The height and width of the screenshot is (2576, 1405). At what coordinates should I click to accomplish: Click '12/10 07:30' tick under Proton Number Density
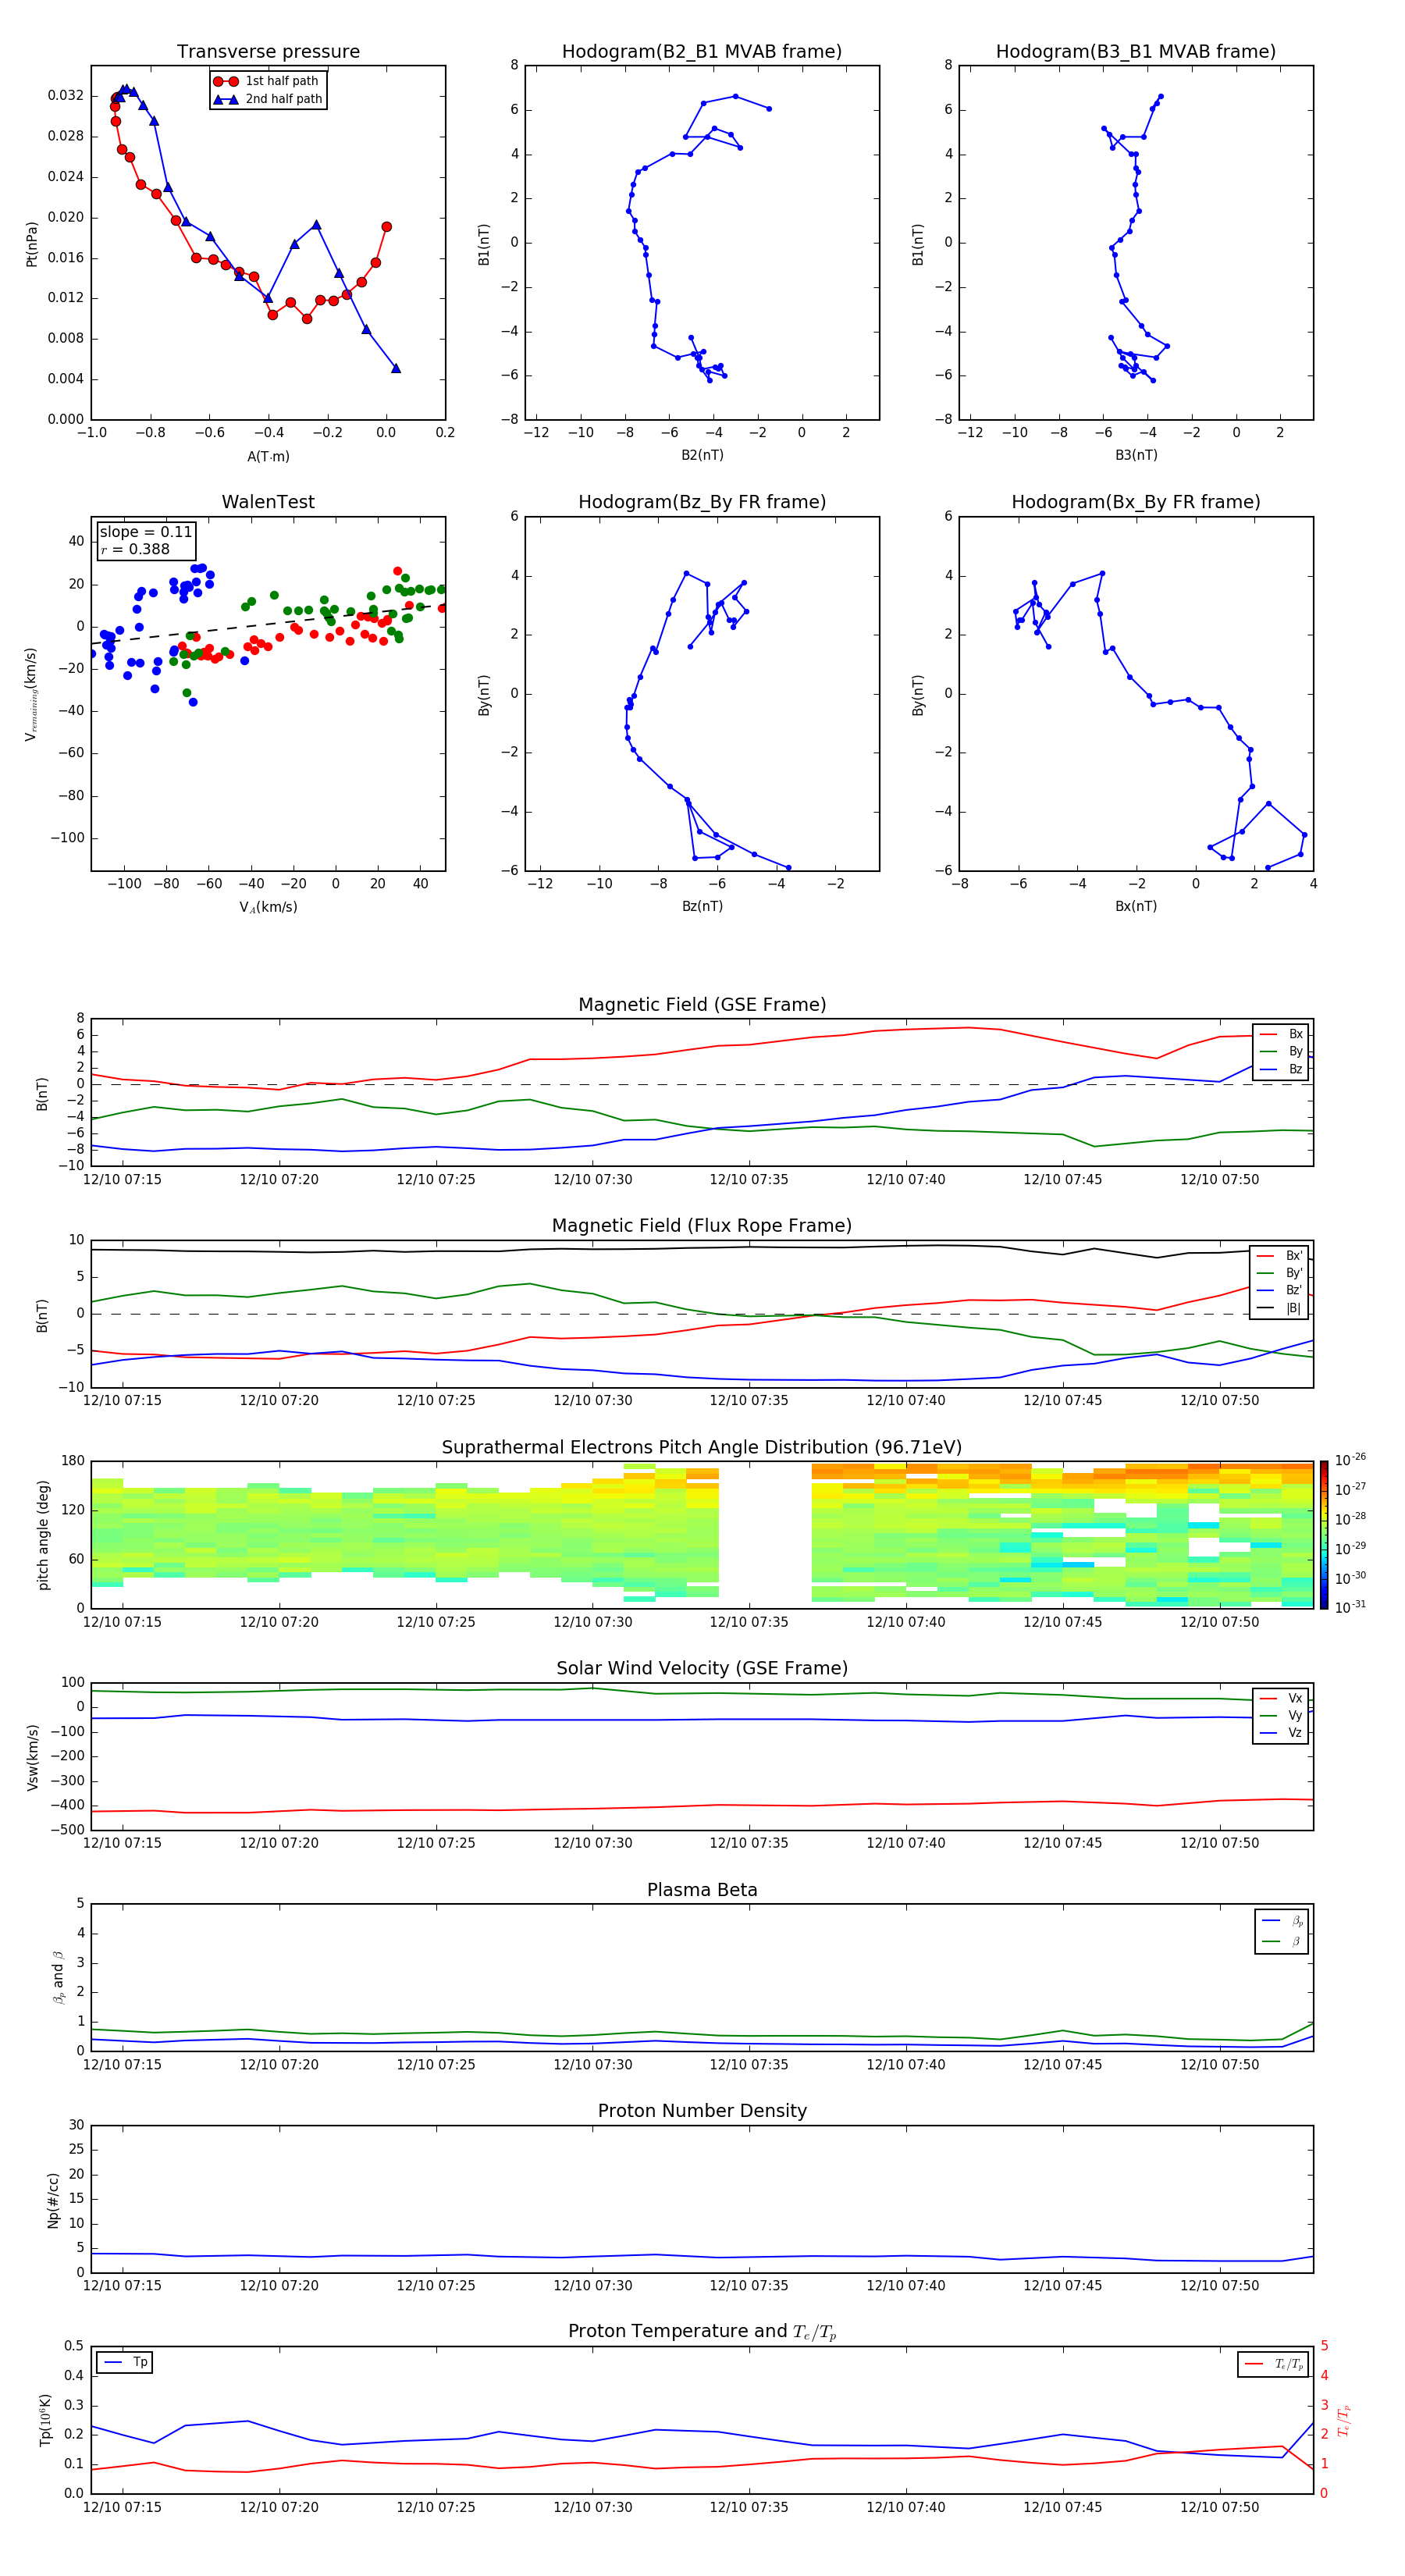[x=592, y=2285]
